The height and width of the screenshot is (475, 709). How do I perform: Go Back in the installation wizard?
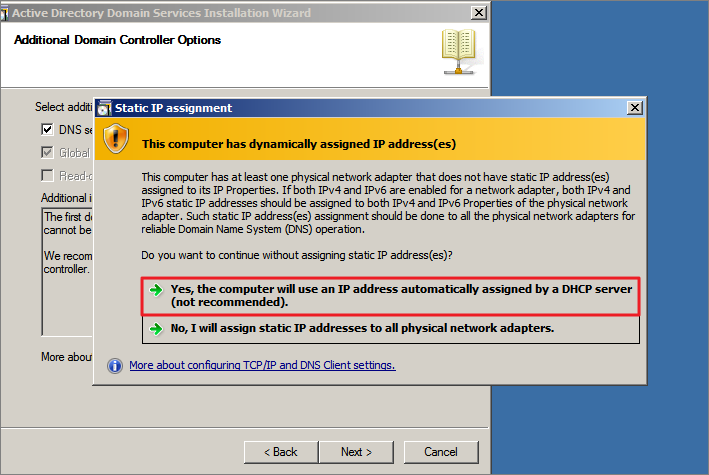pos(281,452)
